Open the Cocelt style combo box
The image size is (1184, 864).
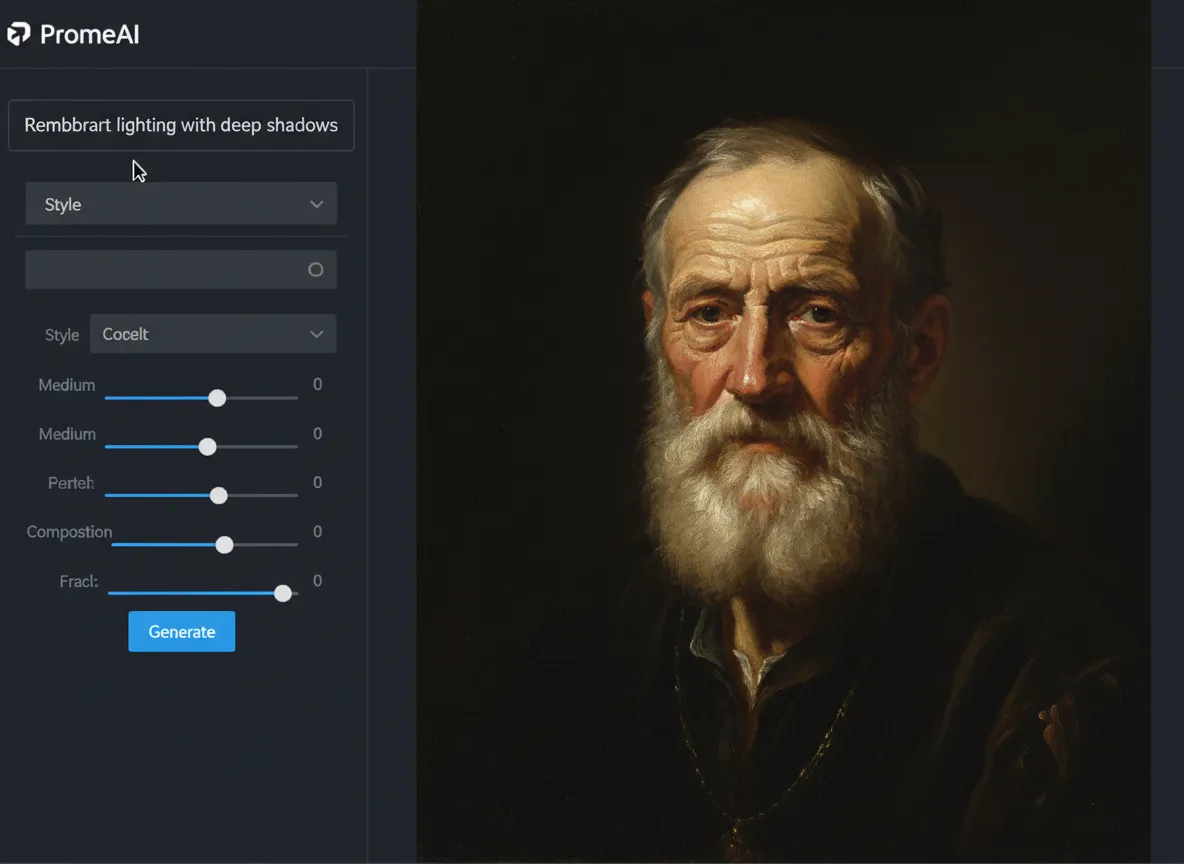point(213,334)
